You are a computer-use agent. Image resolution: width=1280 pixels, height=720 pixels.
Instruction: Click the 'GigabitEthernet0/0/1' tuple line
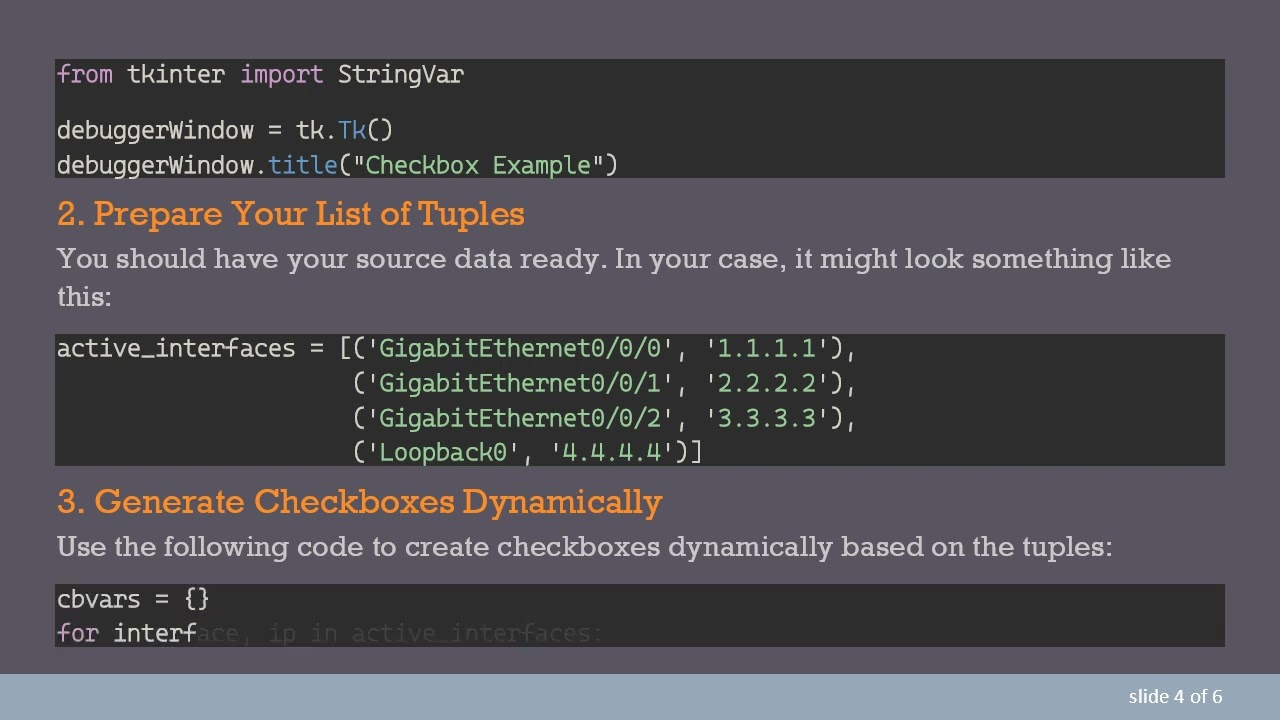[604, 383]
